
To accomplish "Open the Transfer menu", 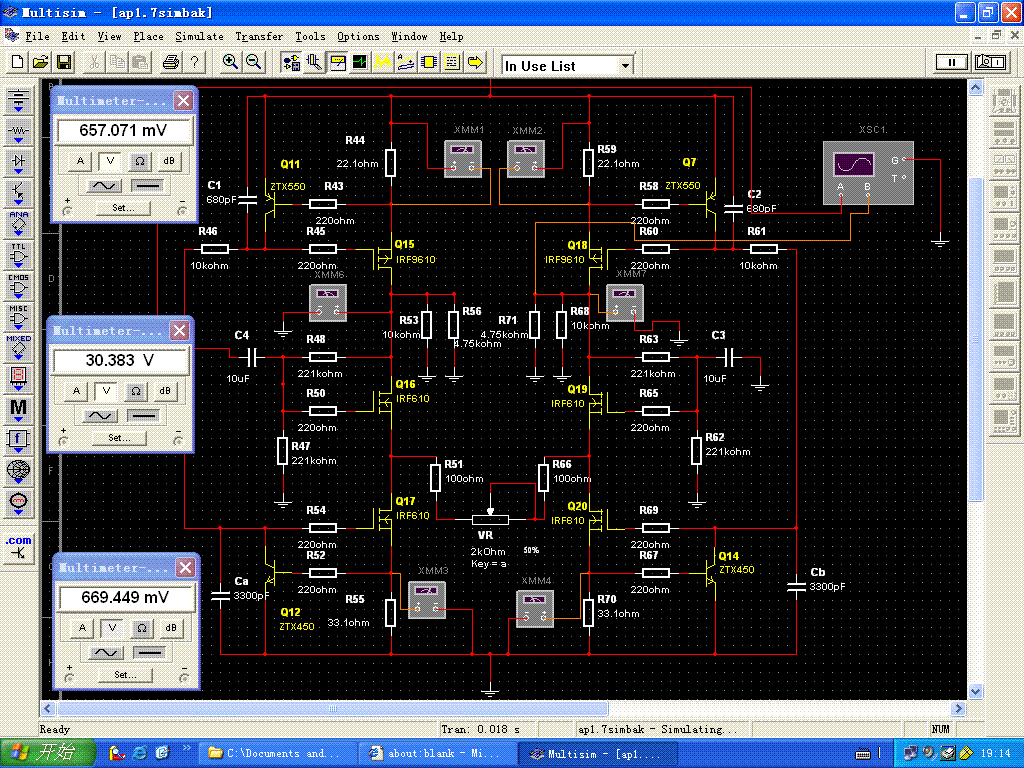I will click(x=259, y=36).
